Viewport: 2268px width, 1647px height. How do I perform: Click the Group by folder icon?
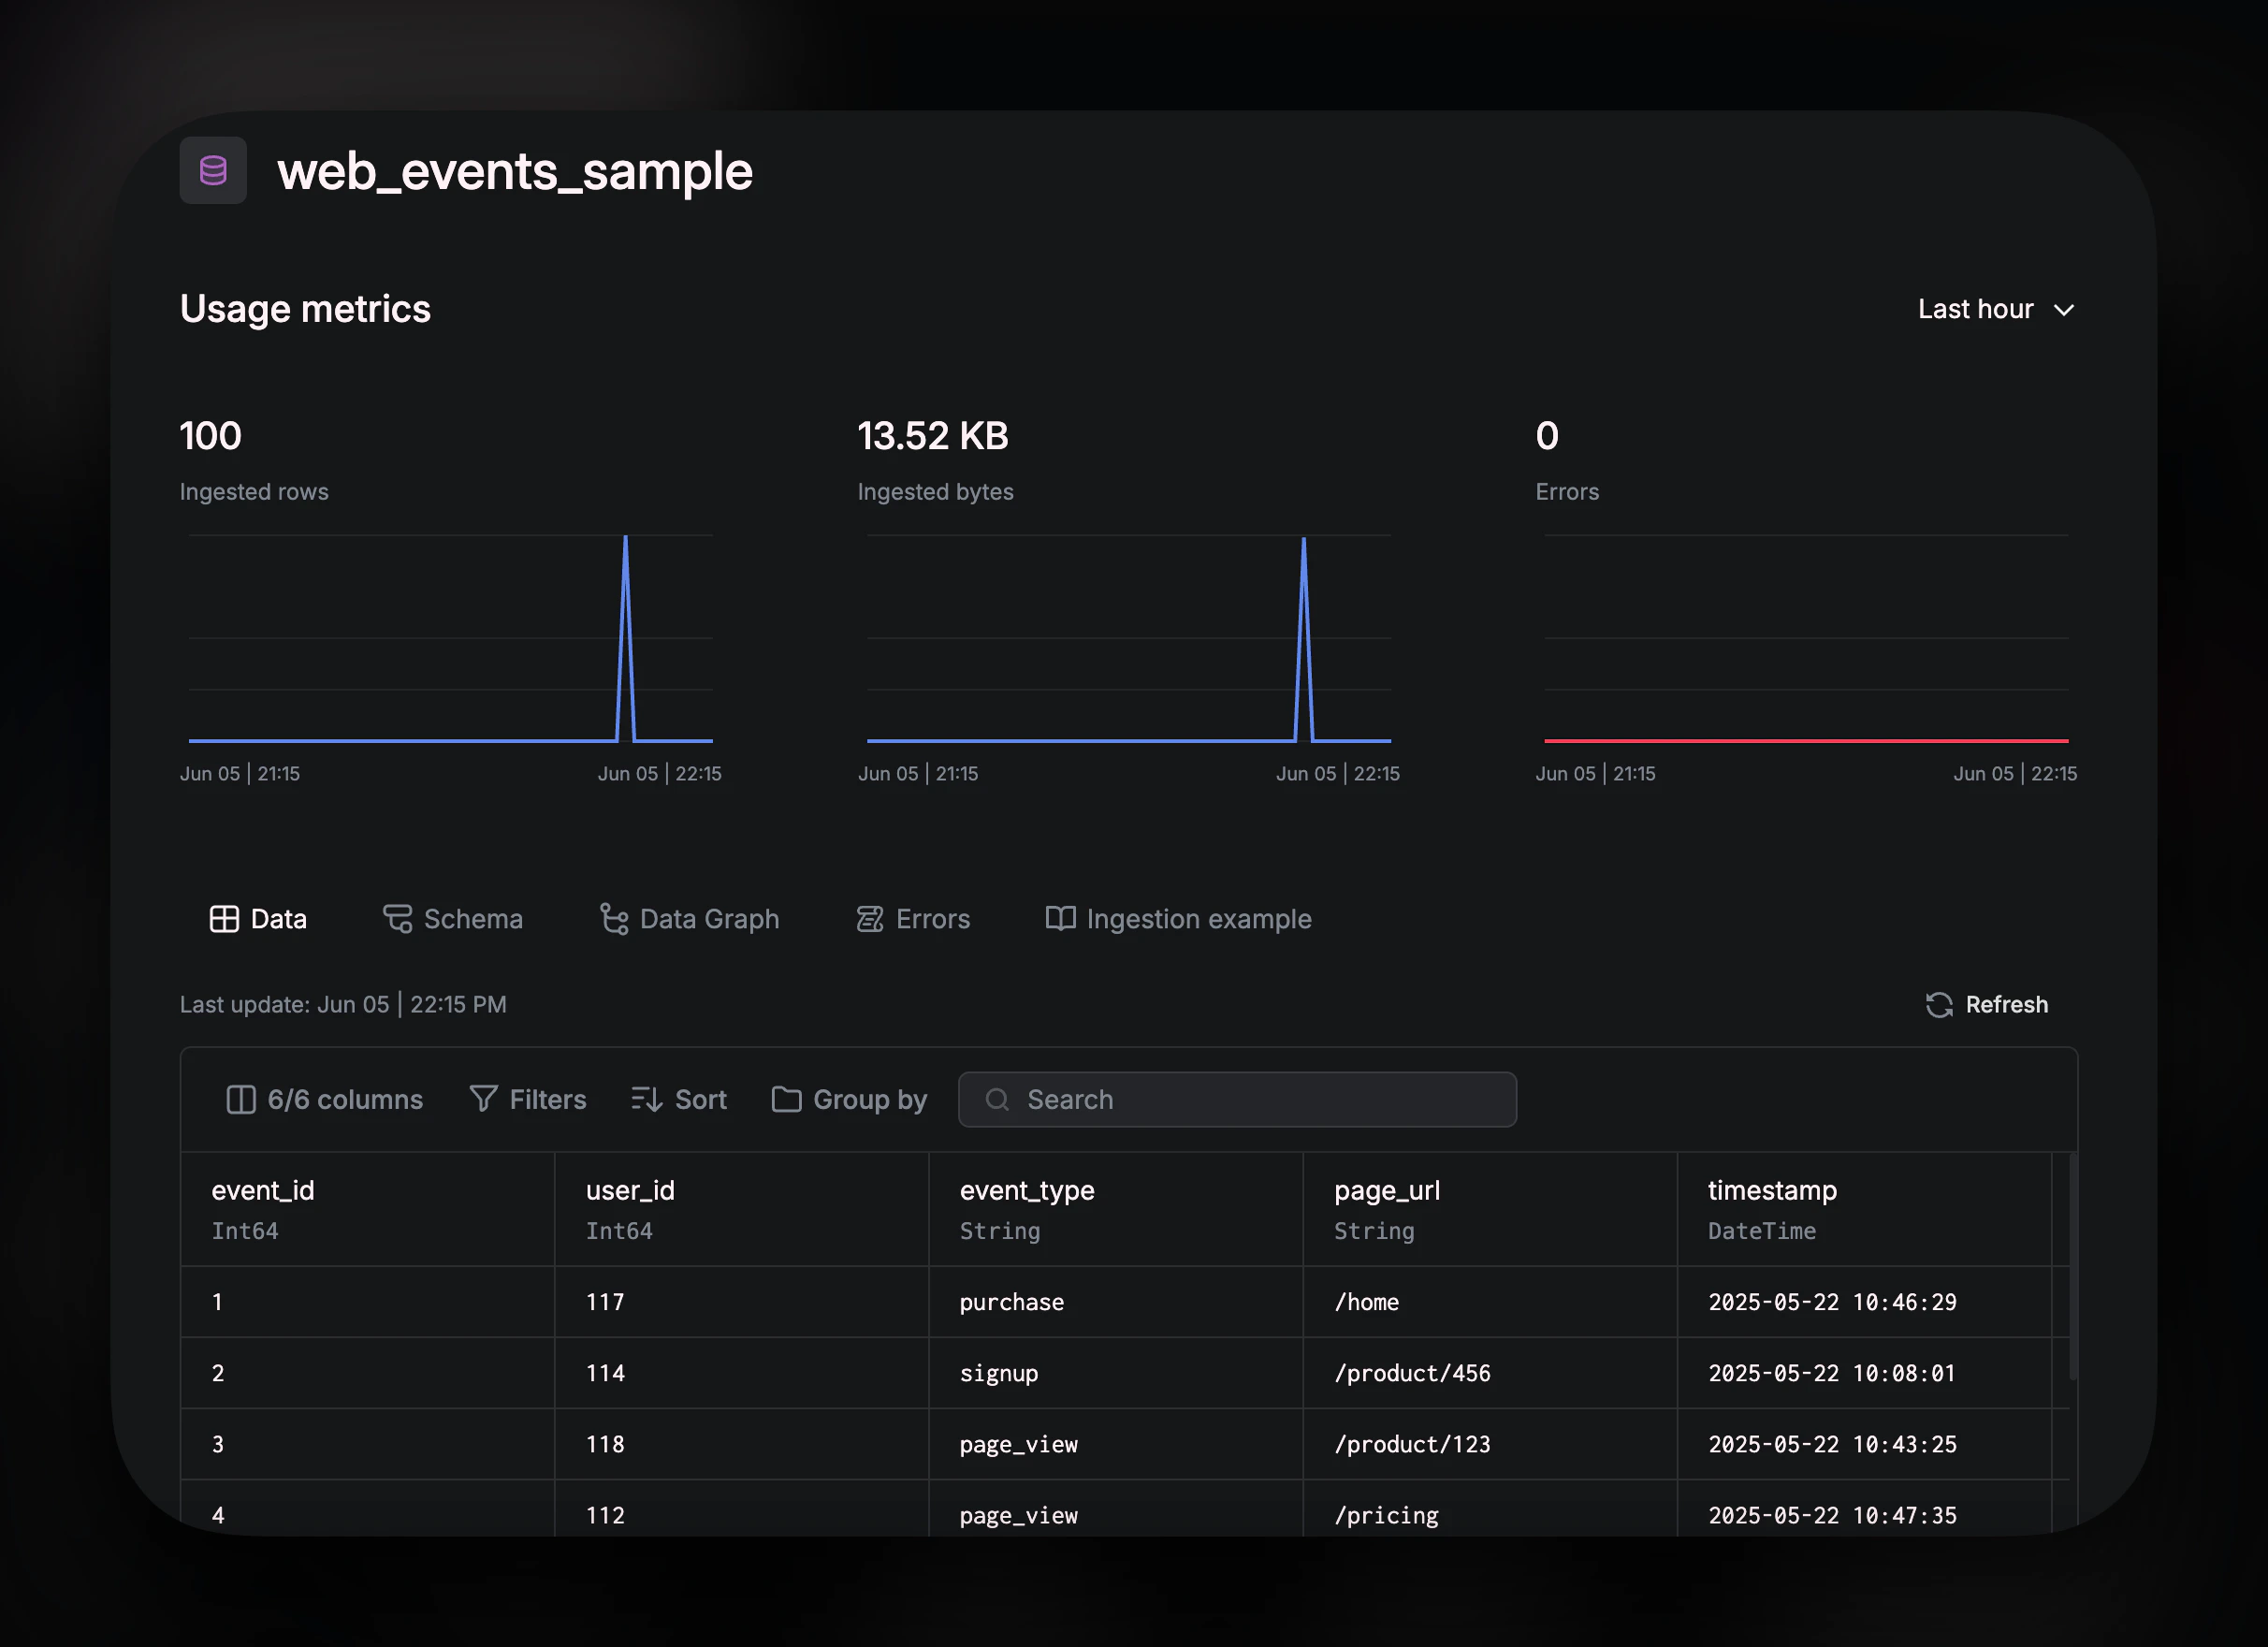786,1099
